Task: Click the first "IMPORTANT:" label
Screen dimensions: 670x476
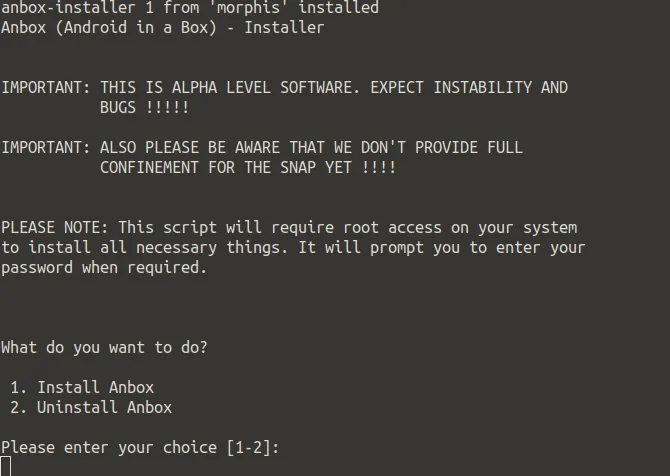Action: (45, 87)
